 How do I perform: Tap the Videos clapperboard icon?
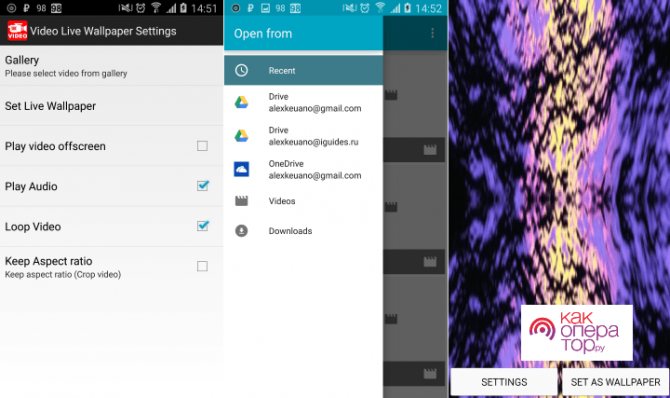coord(241,200)
